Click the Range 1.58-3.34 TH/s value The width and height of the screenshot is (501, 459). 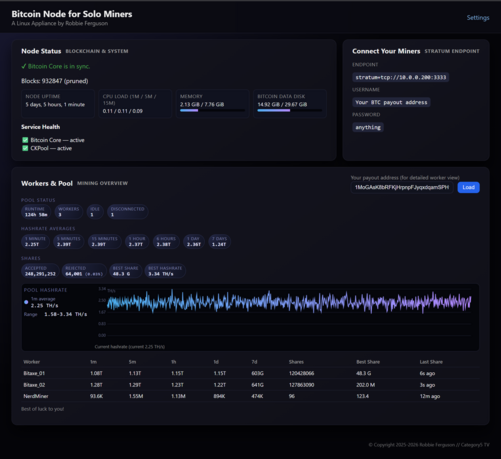click(x=65, y=314)
